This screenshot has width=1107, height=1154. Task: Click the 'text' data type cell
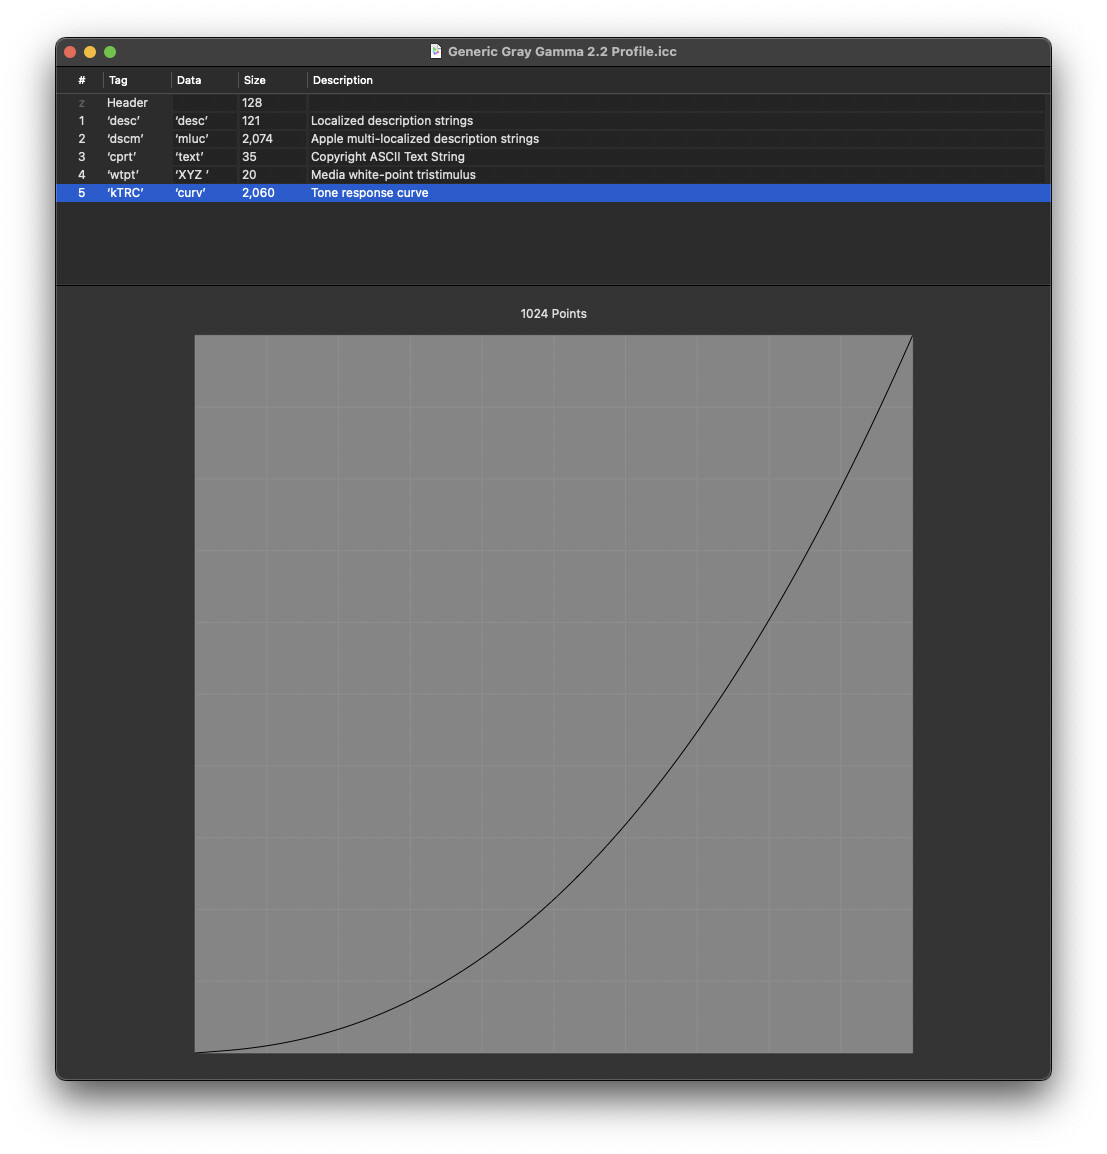189,157
